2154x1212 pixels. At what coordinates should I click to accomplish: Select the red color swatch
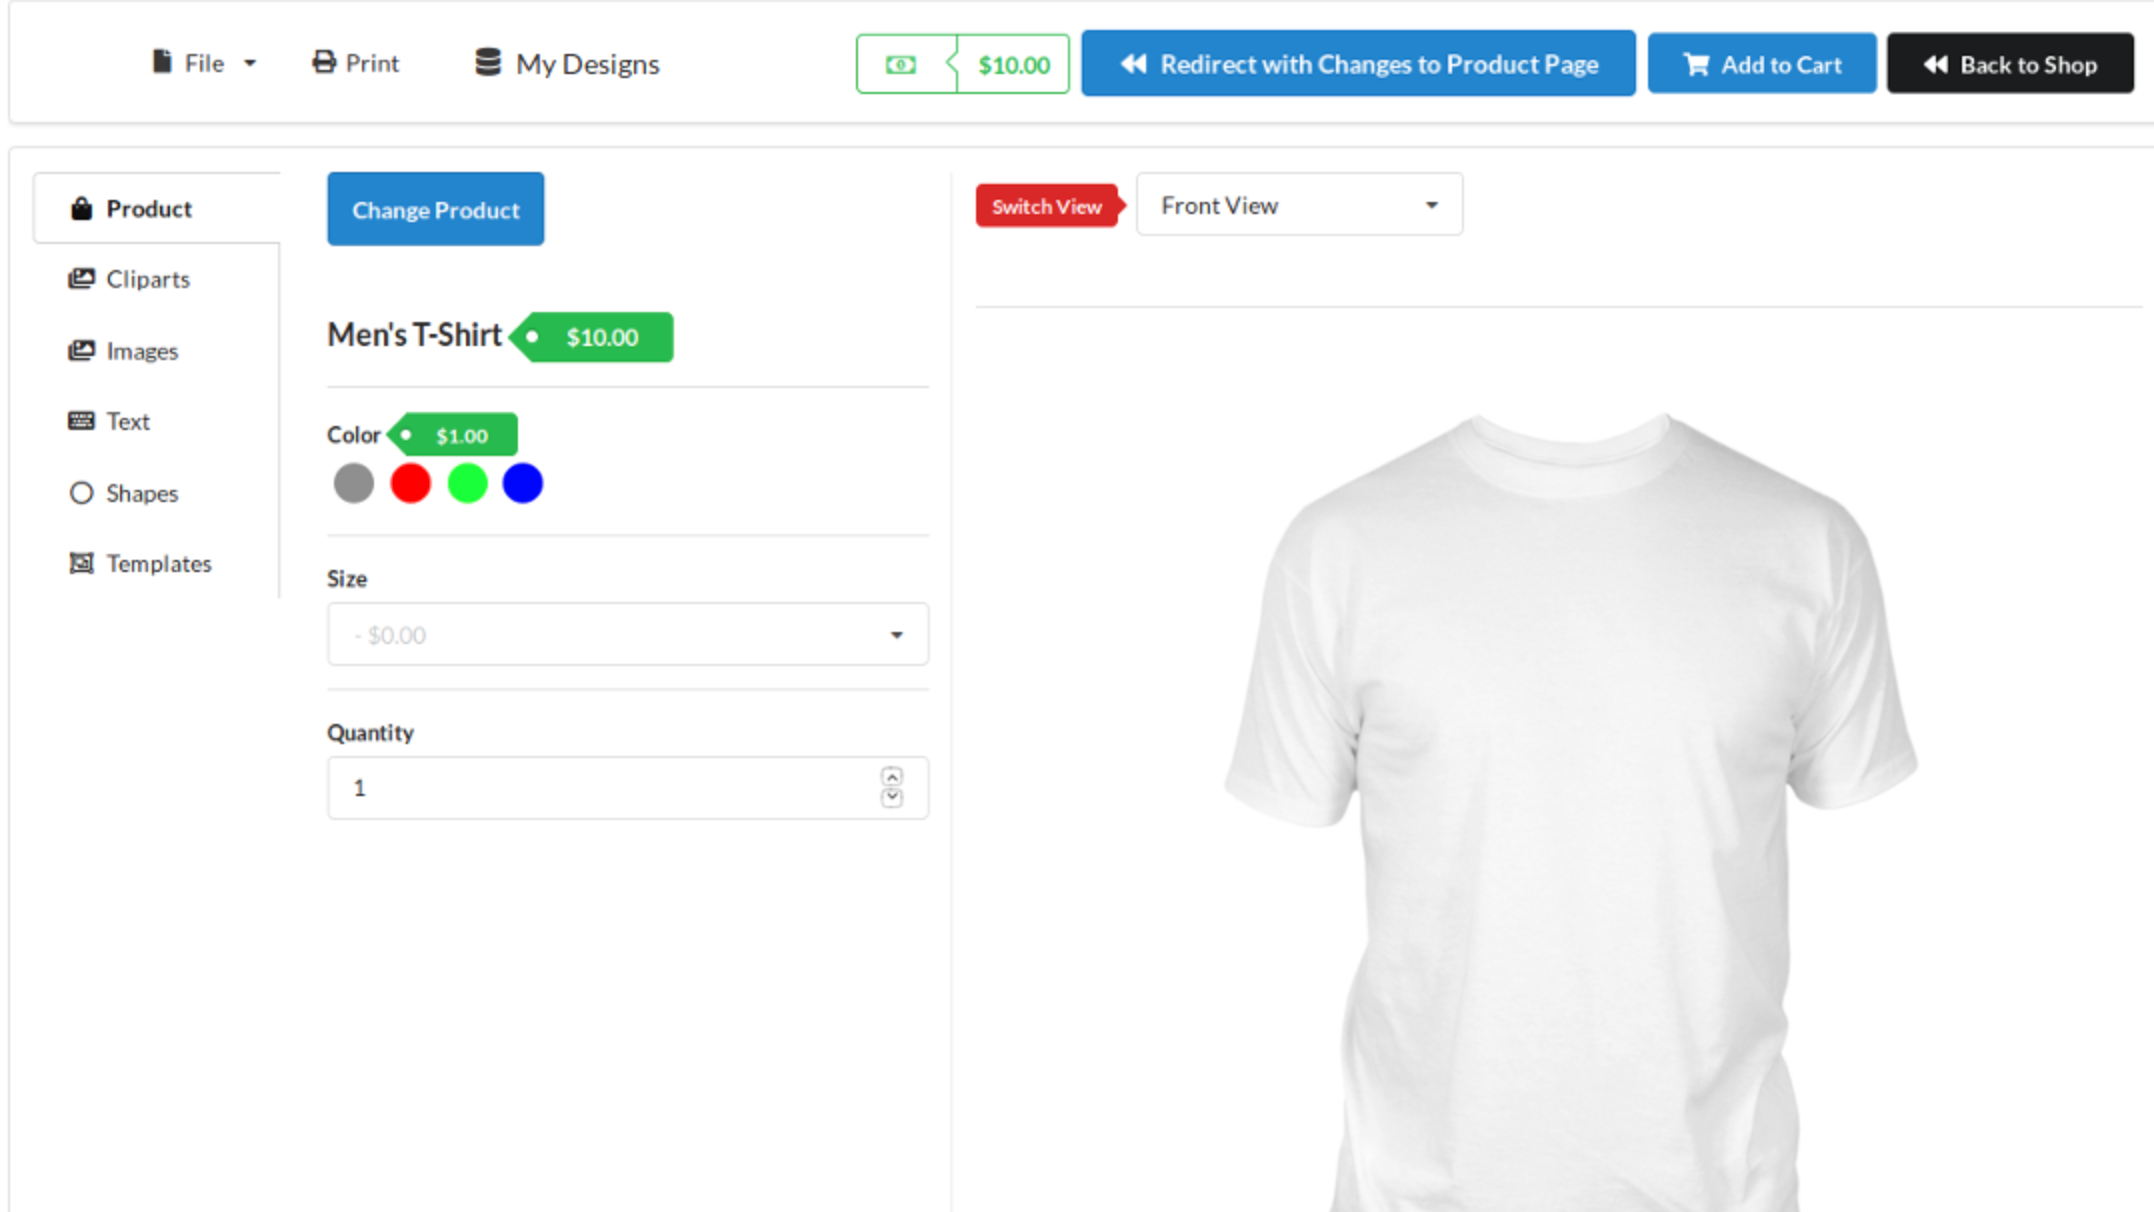click(x=410, y=483)
